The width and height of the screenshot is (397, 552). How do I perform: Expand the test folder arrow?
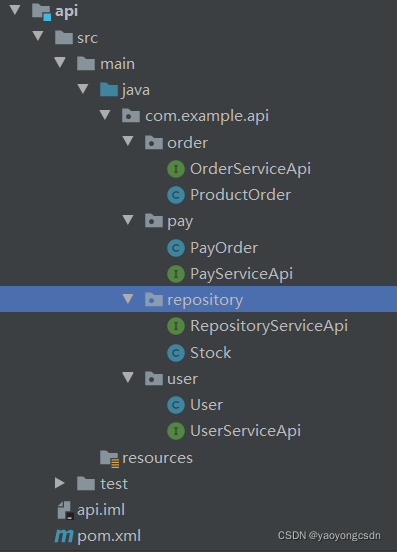[60, 483]
